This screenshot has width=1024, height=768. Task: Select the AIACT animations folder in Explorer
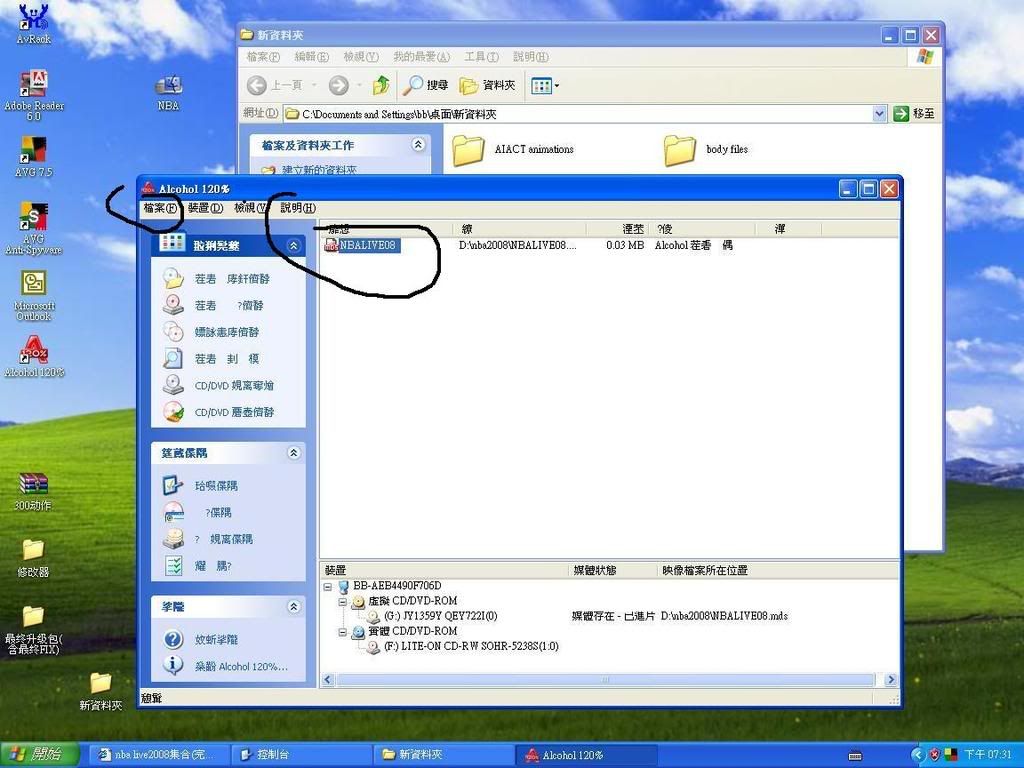(513, 150)
